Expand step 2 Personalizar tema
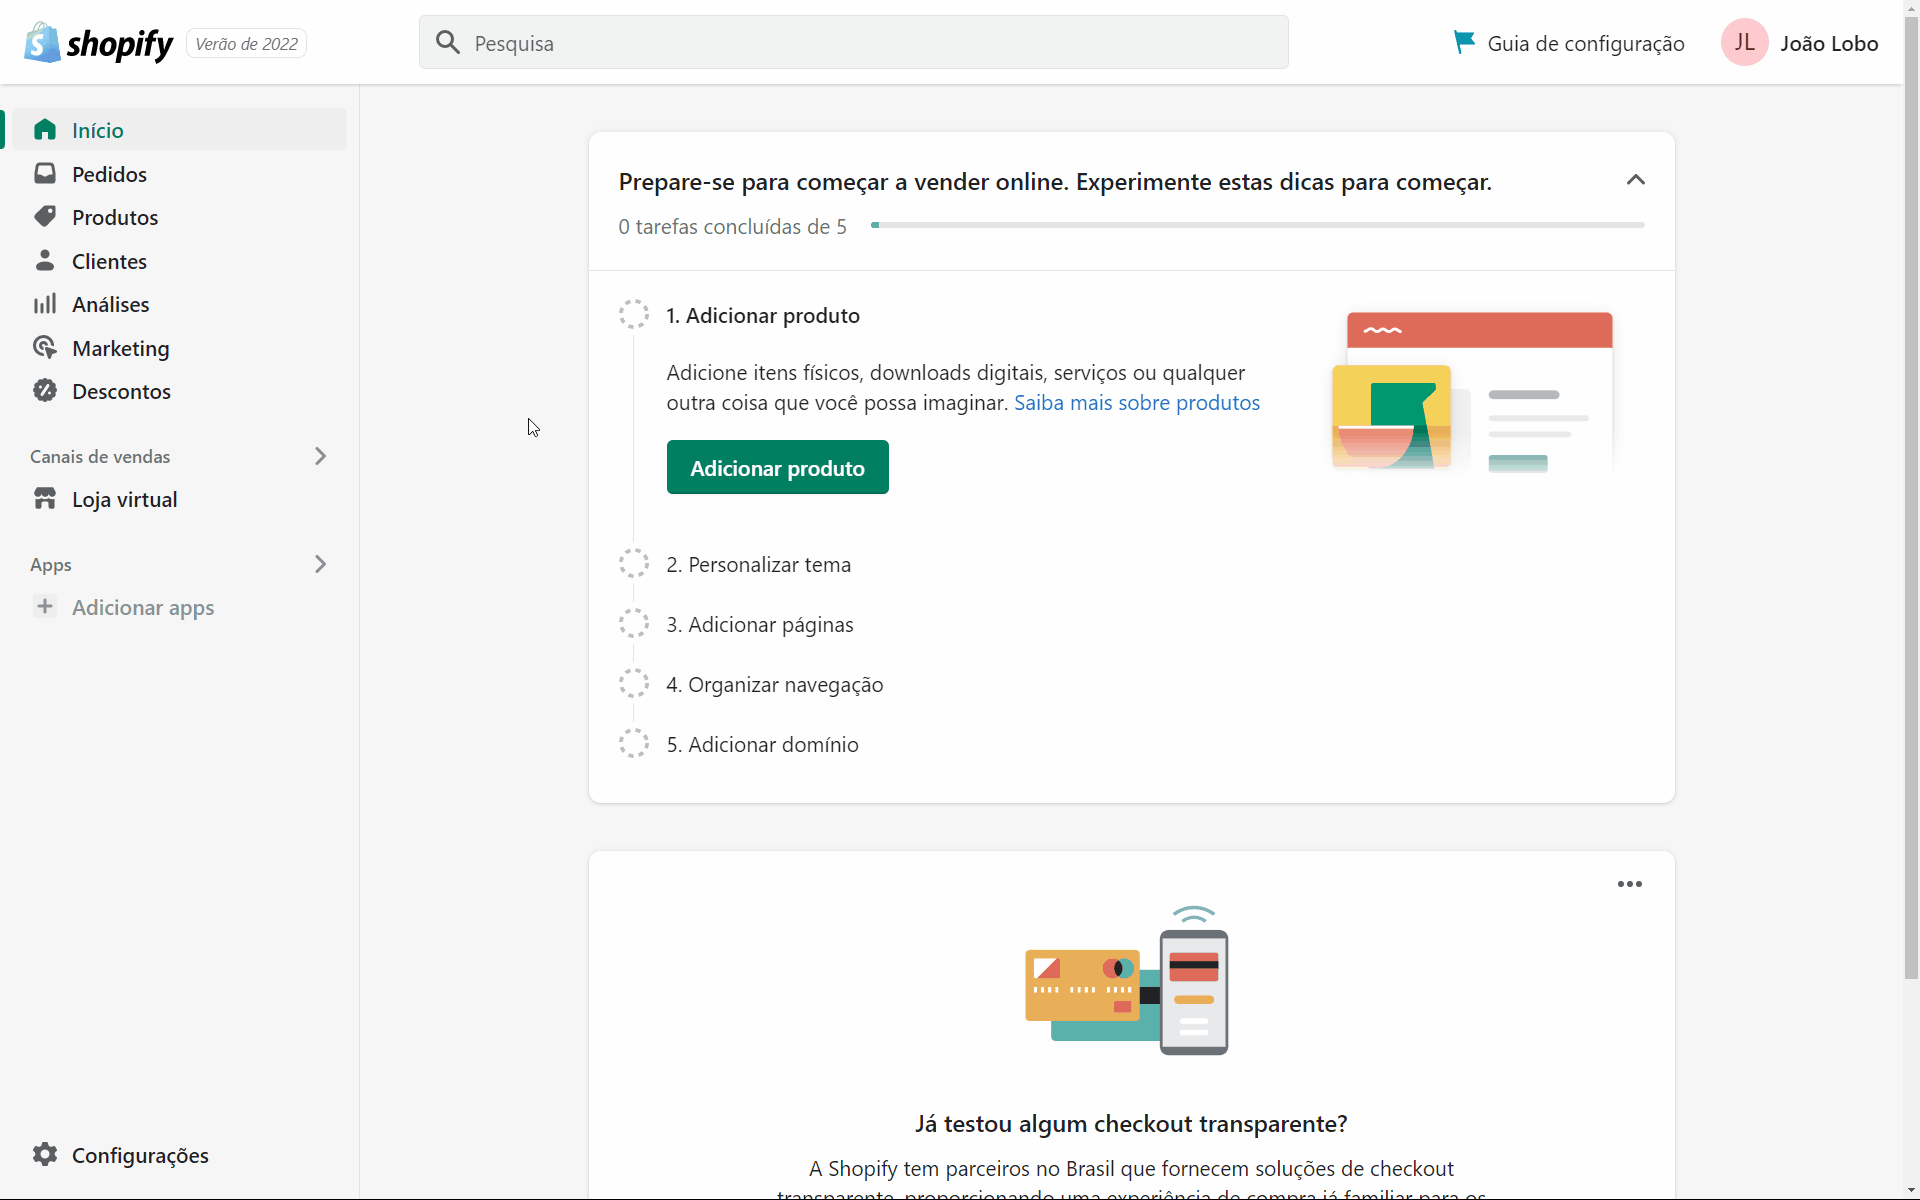Image resolution: width=1920 pixels, height=1200 pixels. click(x=759, y=564)
